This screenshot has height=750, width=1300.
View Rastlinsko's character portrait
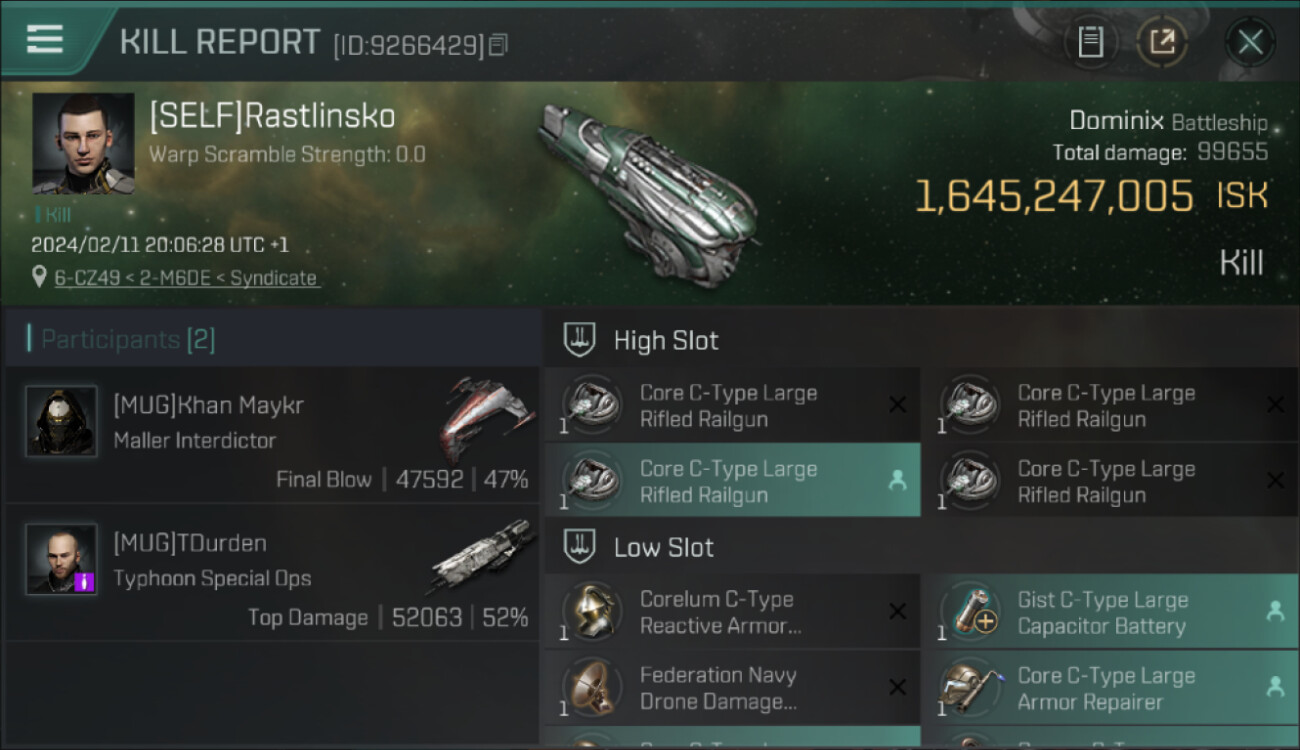coord(83,143)
